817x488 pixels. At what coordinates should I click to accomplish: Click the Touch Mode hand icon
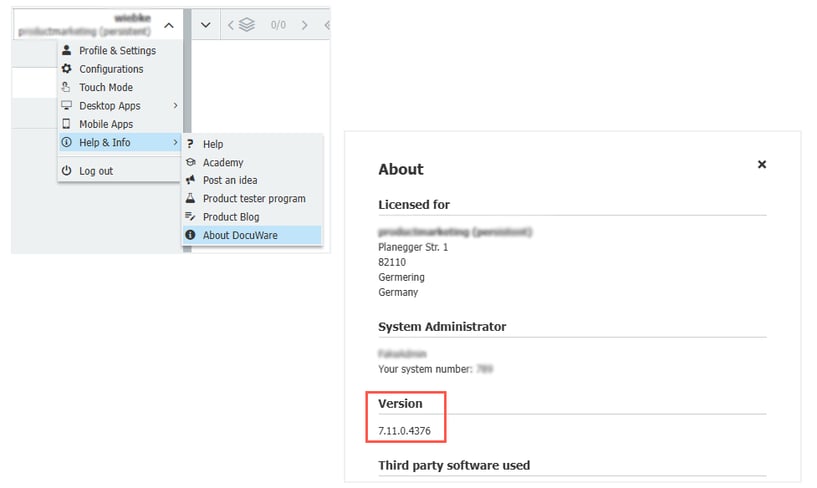(x=67, y=88)
